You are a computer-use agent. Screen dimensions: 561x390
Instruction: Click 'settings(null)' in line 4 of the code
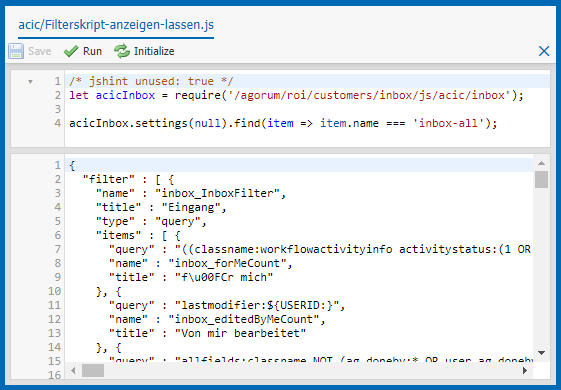click(x=181, y=123)
